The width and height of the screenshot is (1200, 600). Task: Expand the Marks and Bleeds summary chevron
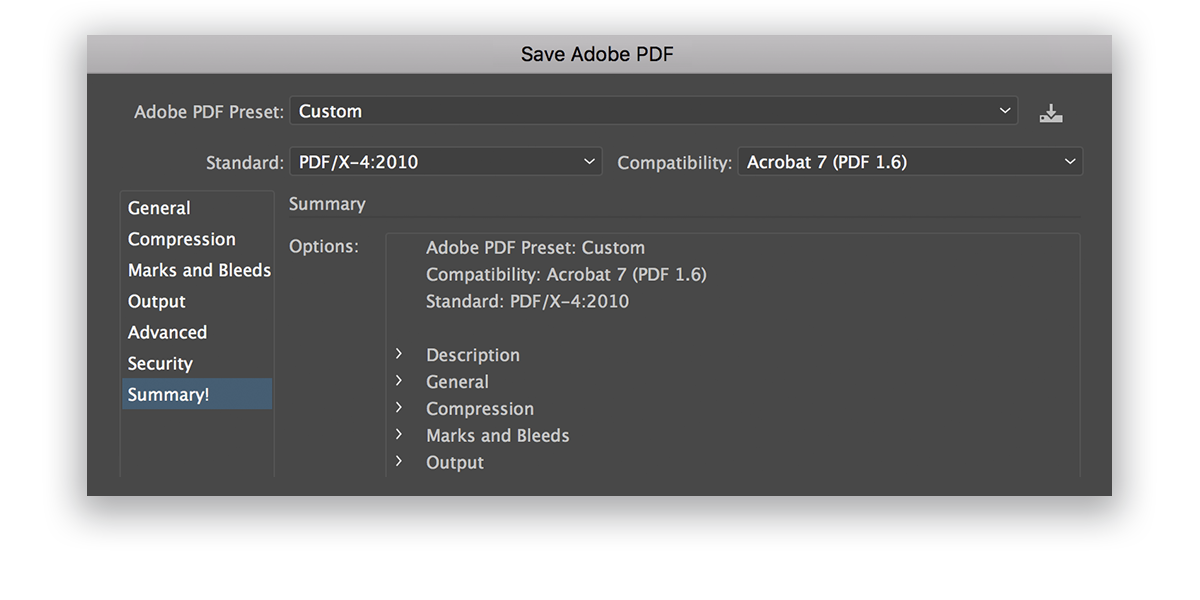click(398, 435)
